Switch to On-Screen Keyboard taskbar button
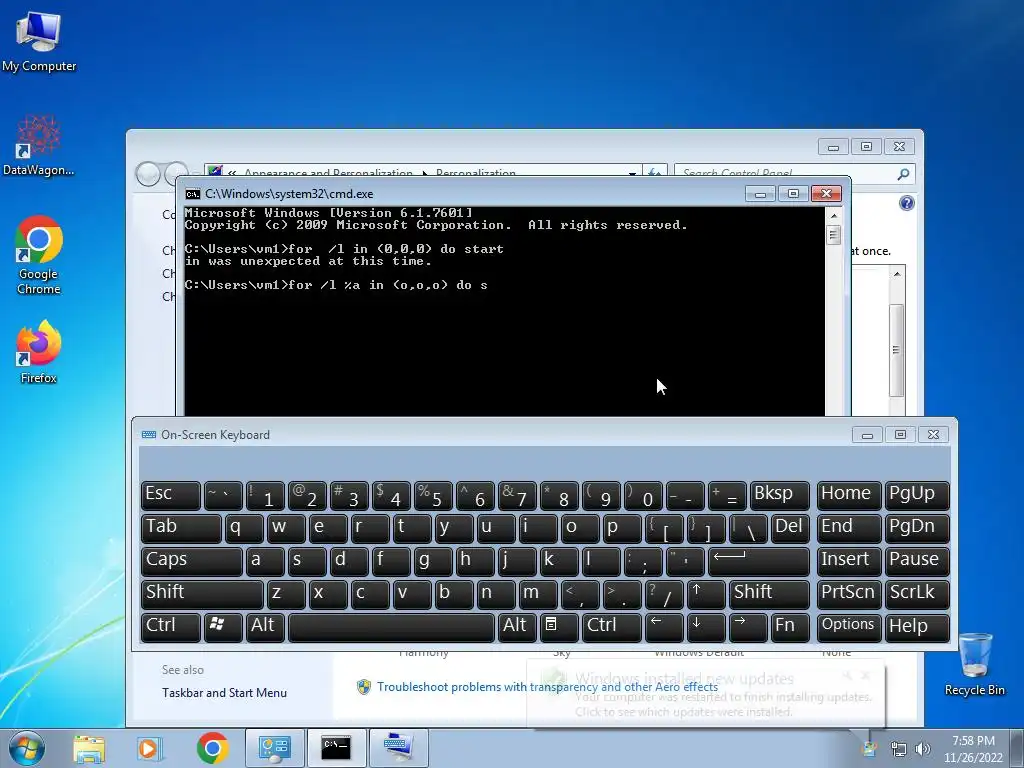The width and height of the screenshot is (1024, 768). pyautogui.click(x=398, y=748)
